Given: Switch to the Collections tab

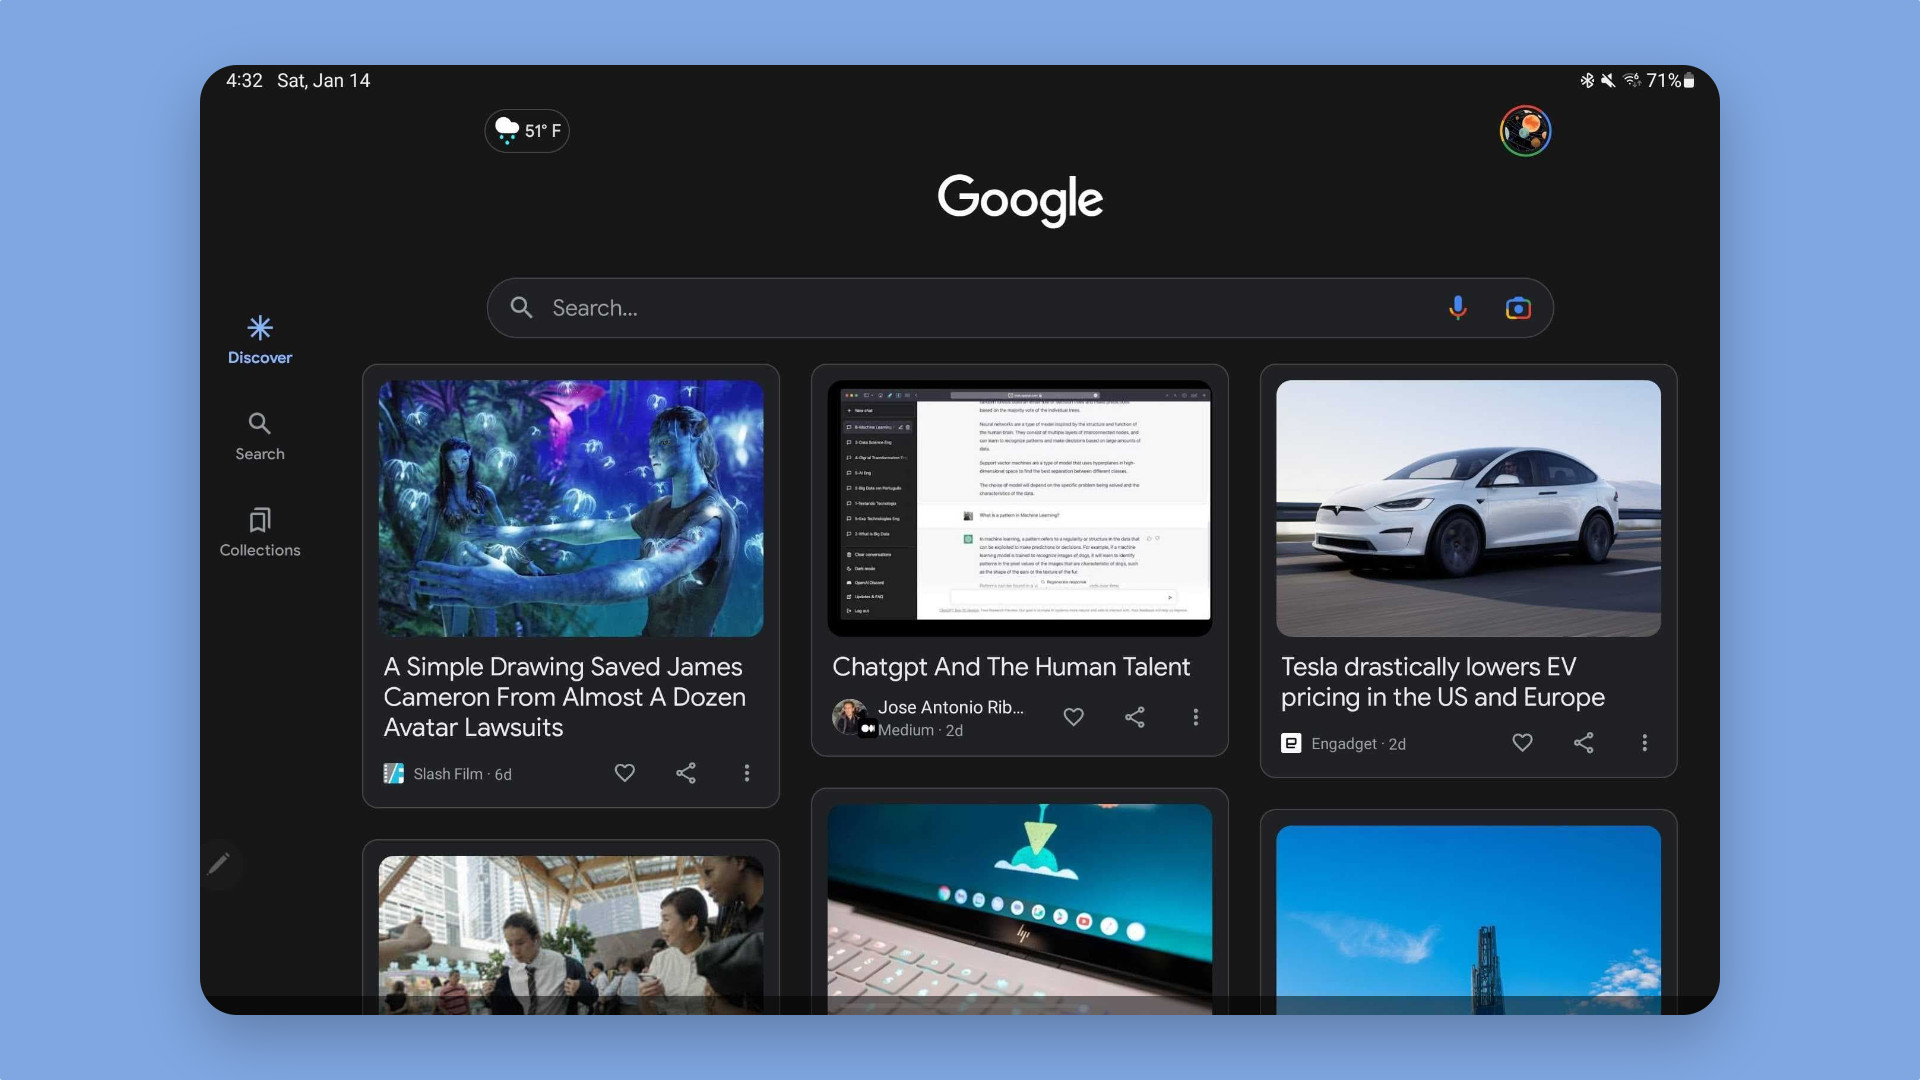Looking at the screenshot, I should coord(259,532).
